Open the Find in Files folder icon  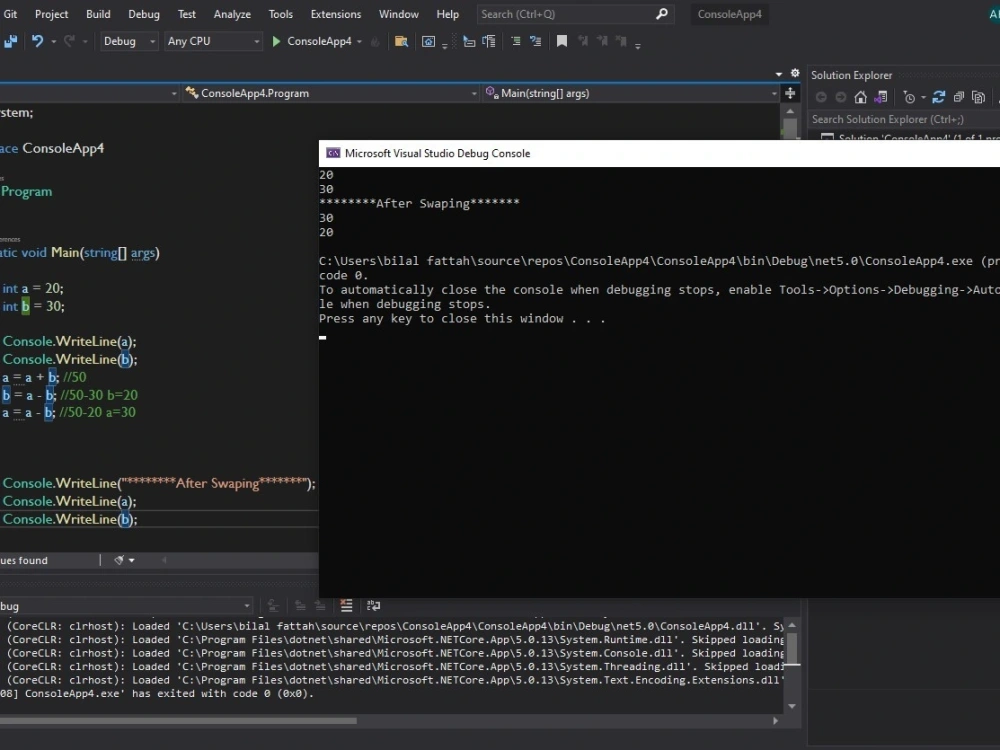click(x=401, y=41)
